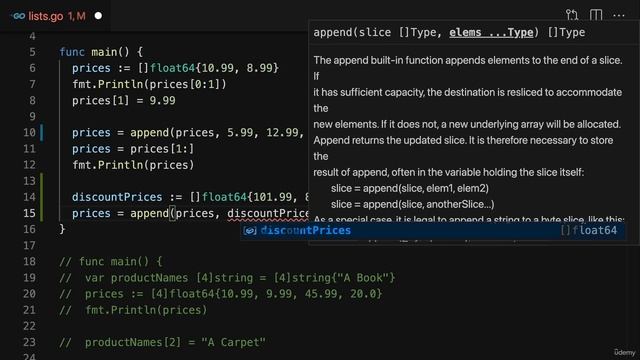Click the Go file icon on lists.go tab
640x360 pixels.
[x=18, y=16]
